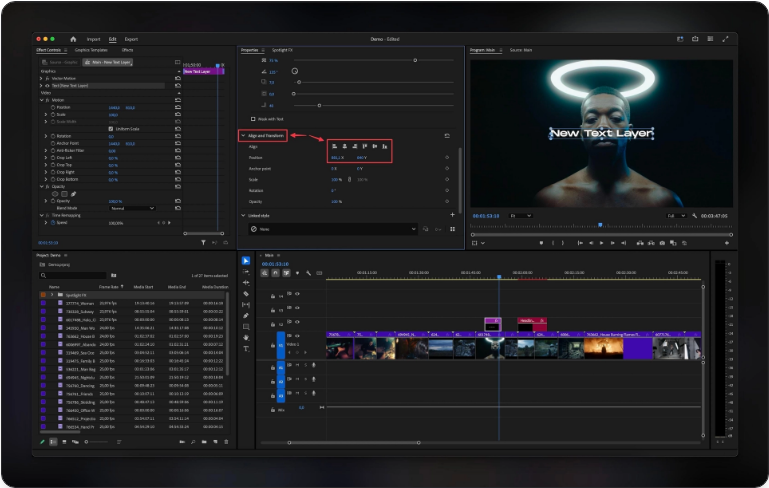This screenshot has width=769, height=488.
Task: Open the Graphics Templates tab
Action: click(x=91, y=49)
